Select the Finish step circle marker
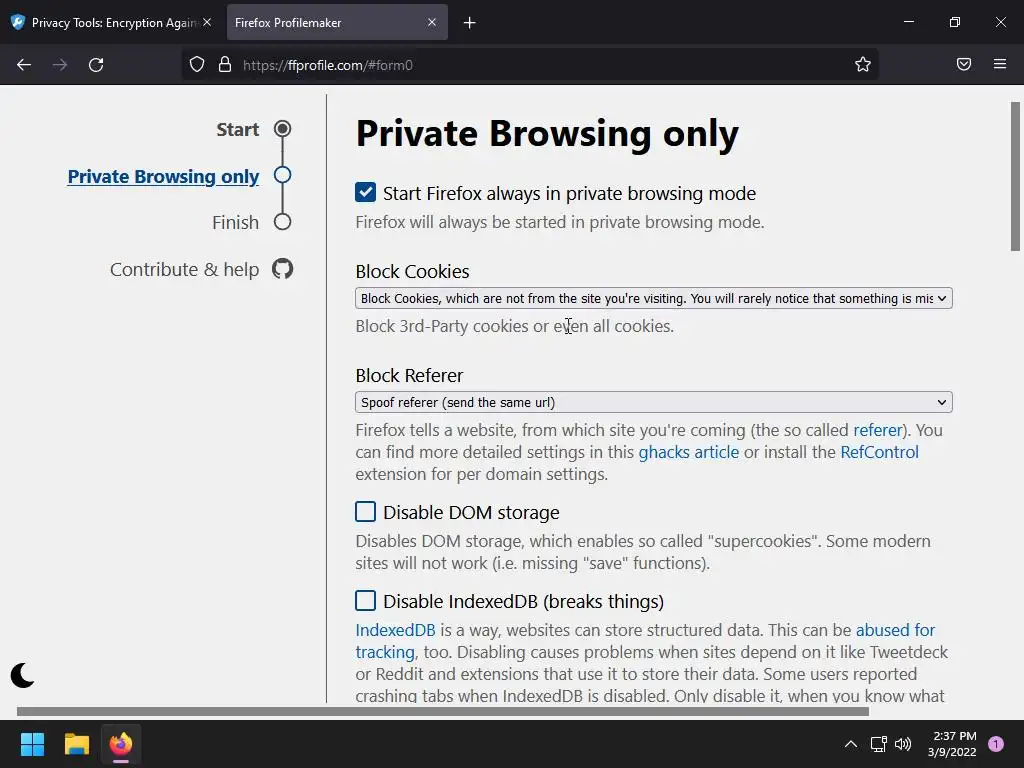The width and height of the screenshot is (1024, 768). [x=282, y=222]
